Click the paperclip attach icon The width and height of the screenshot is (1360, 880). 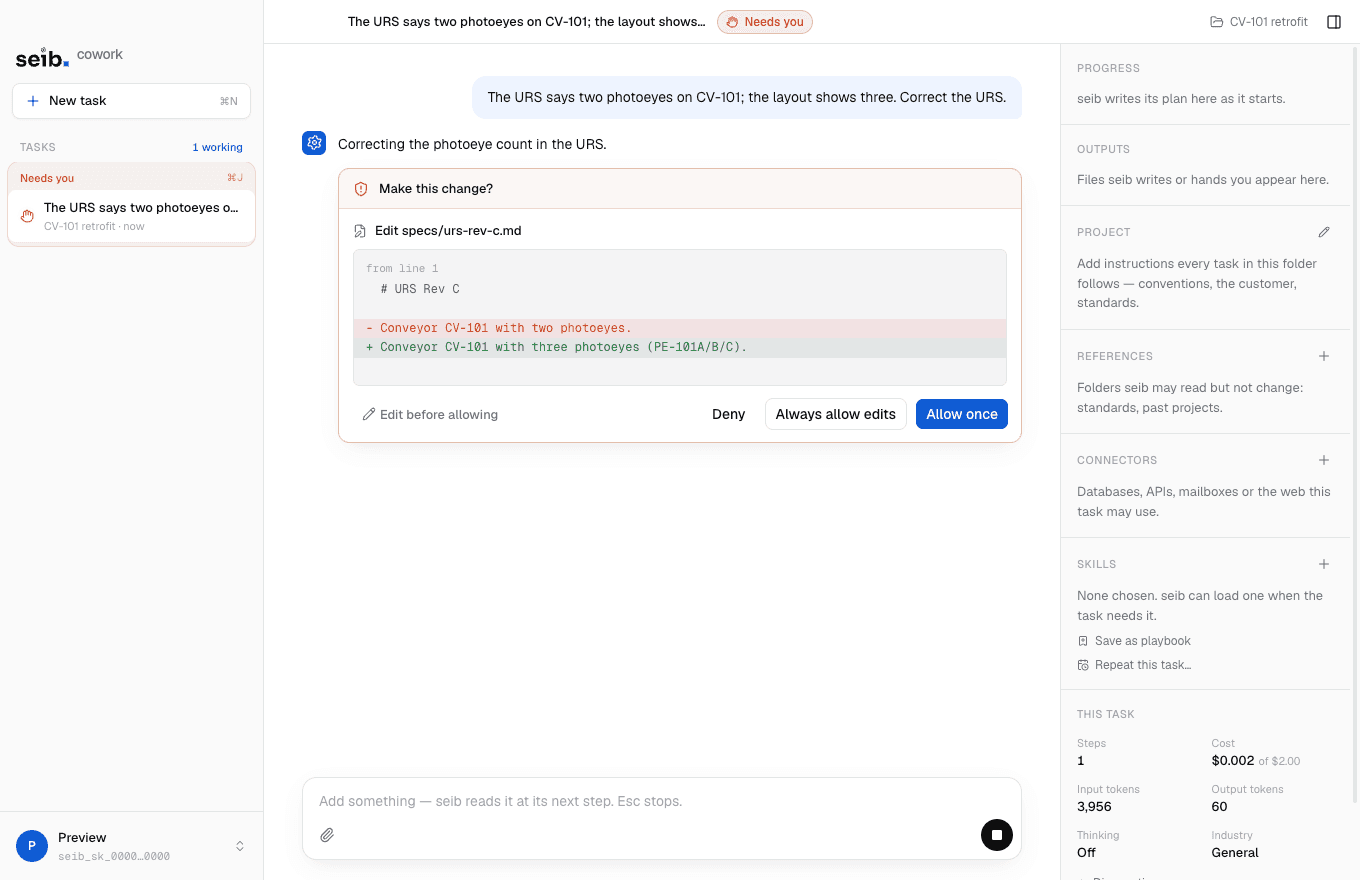pyautogui.click(x=327, y=835)
